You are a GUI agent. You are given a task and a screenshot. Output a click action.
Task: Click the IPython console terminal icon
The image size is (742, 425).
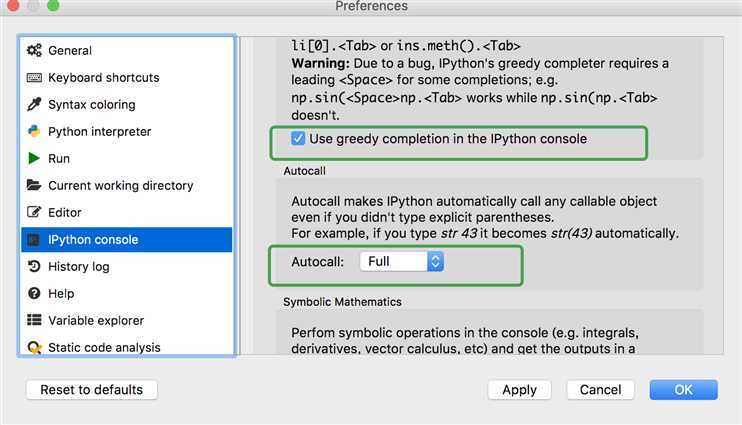[x=34, y=239]
